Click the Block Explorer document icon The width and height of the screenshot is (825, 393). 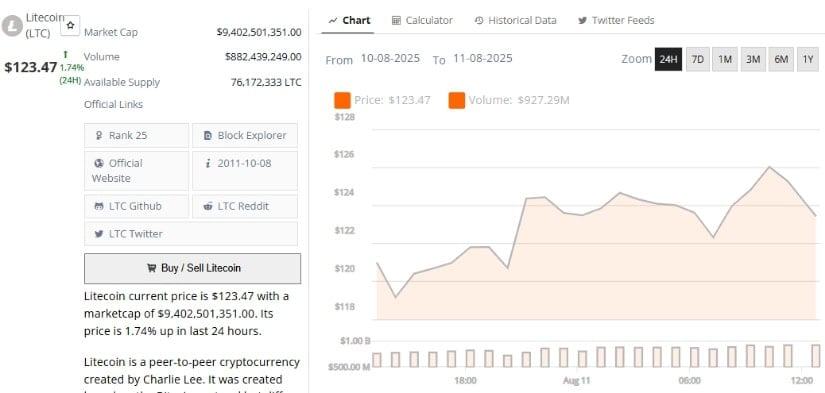[208, 136]
